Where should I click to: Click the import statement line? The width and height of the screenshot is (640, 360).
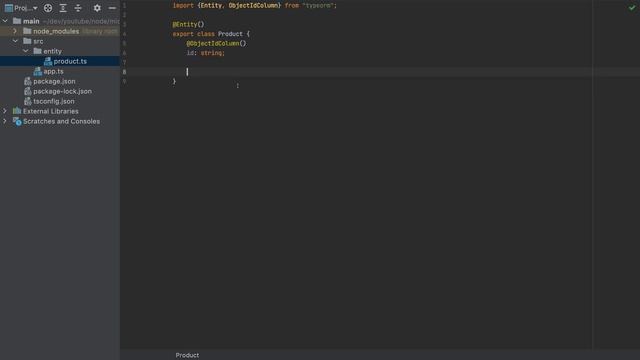click(x=255, y=6)
